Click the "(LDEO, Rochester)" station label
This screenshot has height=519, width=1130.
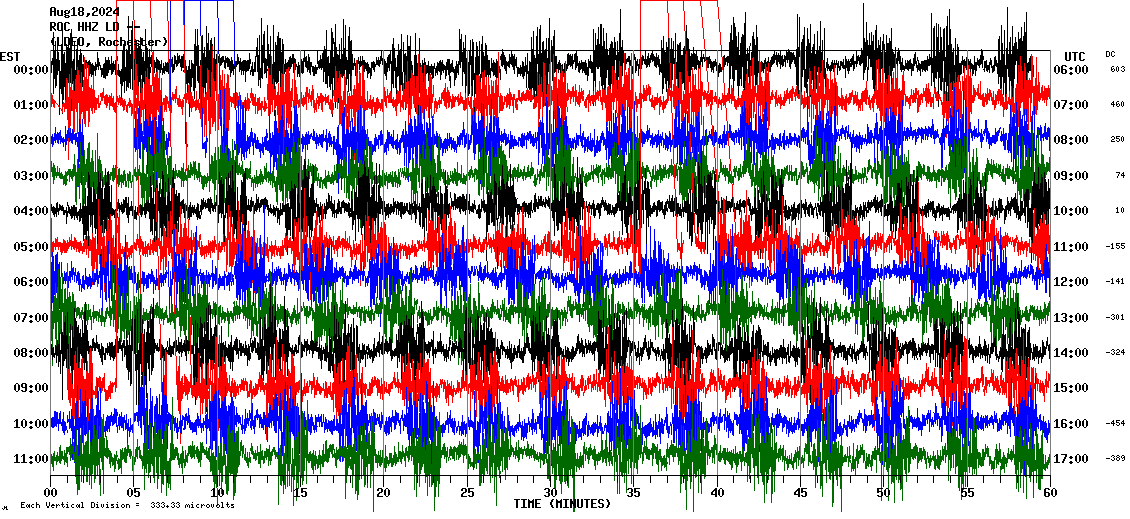pos(109,42)
